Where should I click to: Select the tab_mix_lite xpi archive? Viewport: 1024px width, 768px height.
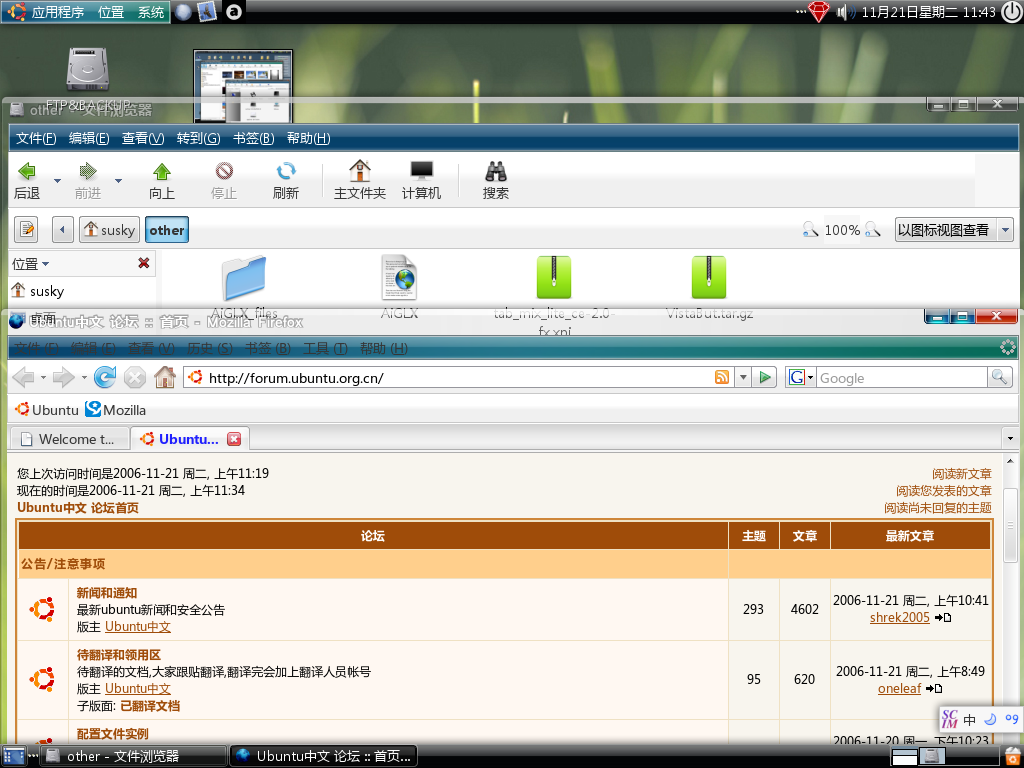pyautogui.click(x=554, y=278)
